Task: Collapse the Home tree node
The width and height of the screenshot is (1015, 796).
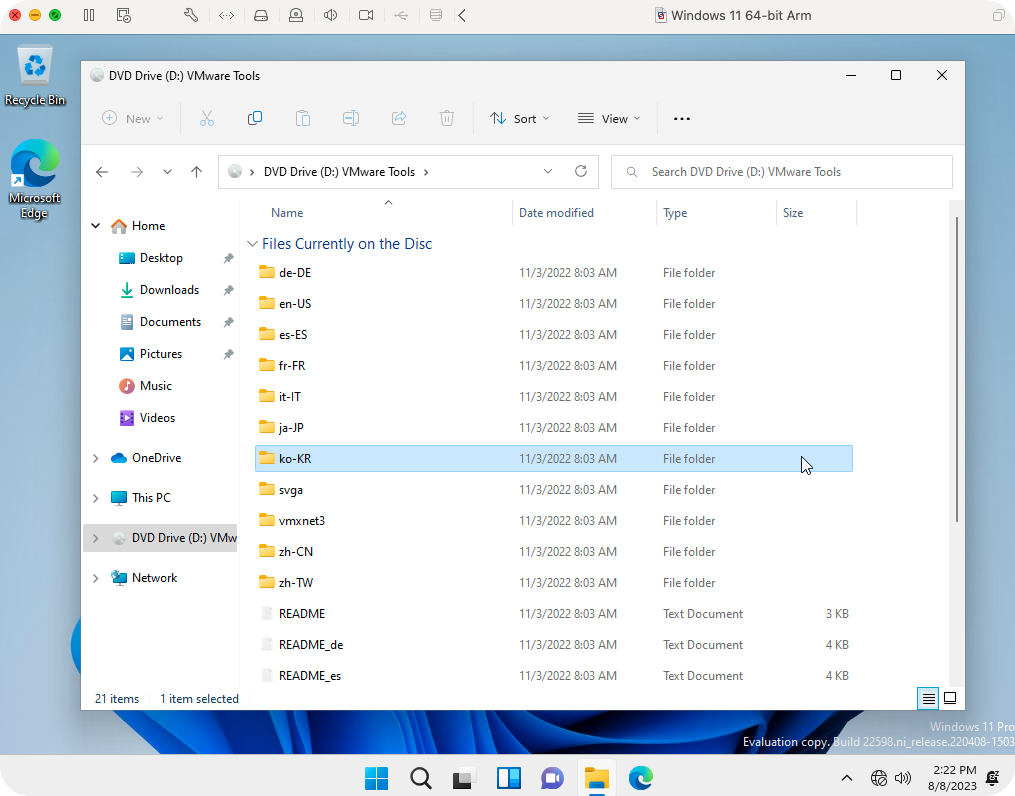Action: click(96, 226)
